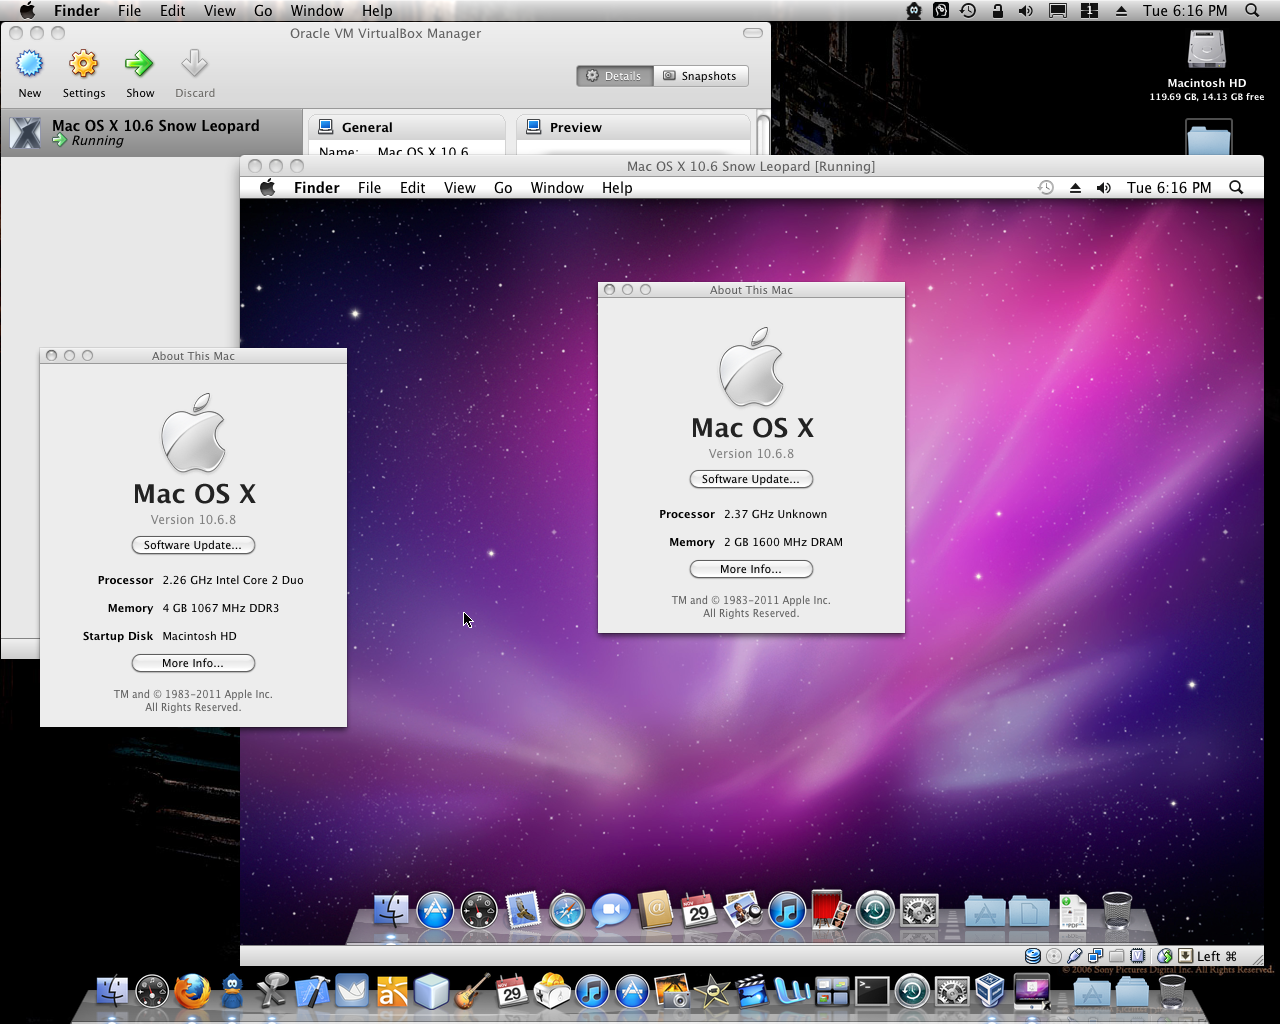Open Photo Booth in the guest dock
Screen dimensions: 1280x1024
click(830, 911)
